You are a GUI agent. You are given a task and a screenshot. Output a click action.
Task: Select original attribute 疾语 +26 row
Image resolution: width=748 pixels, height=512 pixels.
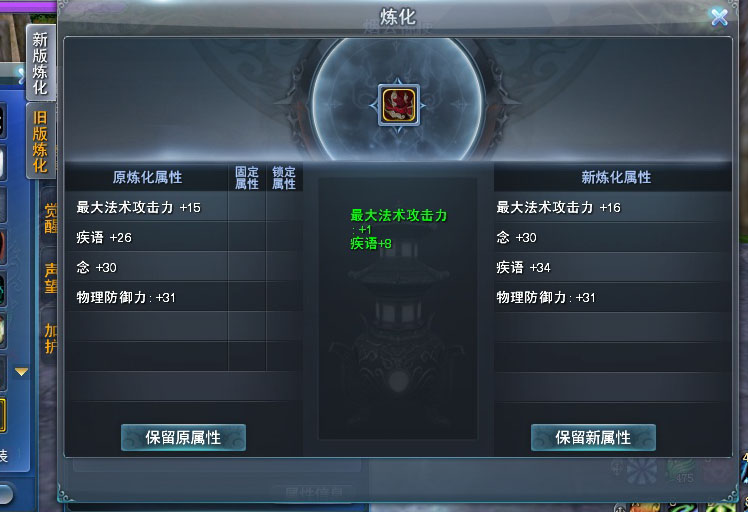coord(146,237)
